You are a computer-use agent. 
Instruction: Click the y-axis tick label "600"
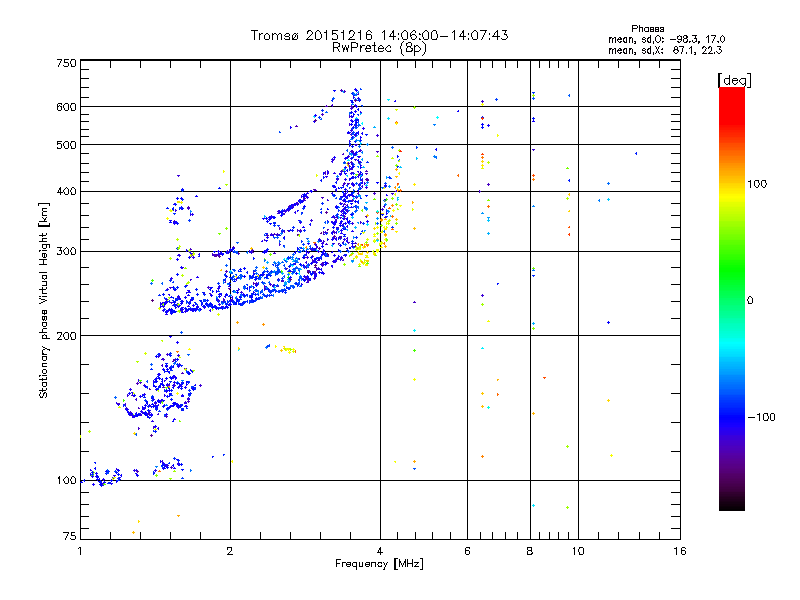coord(66,107)
